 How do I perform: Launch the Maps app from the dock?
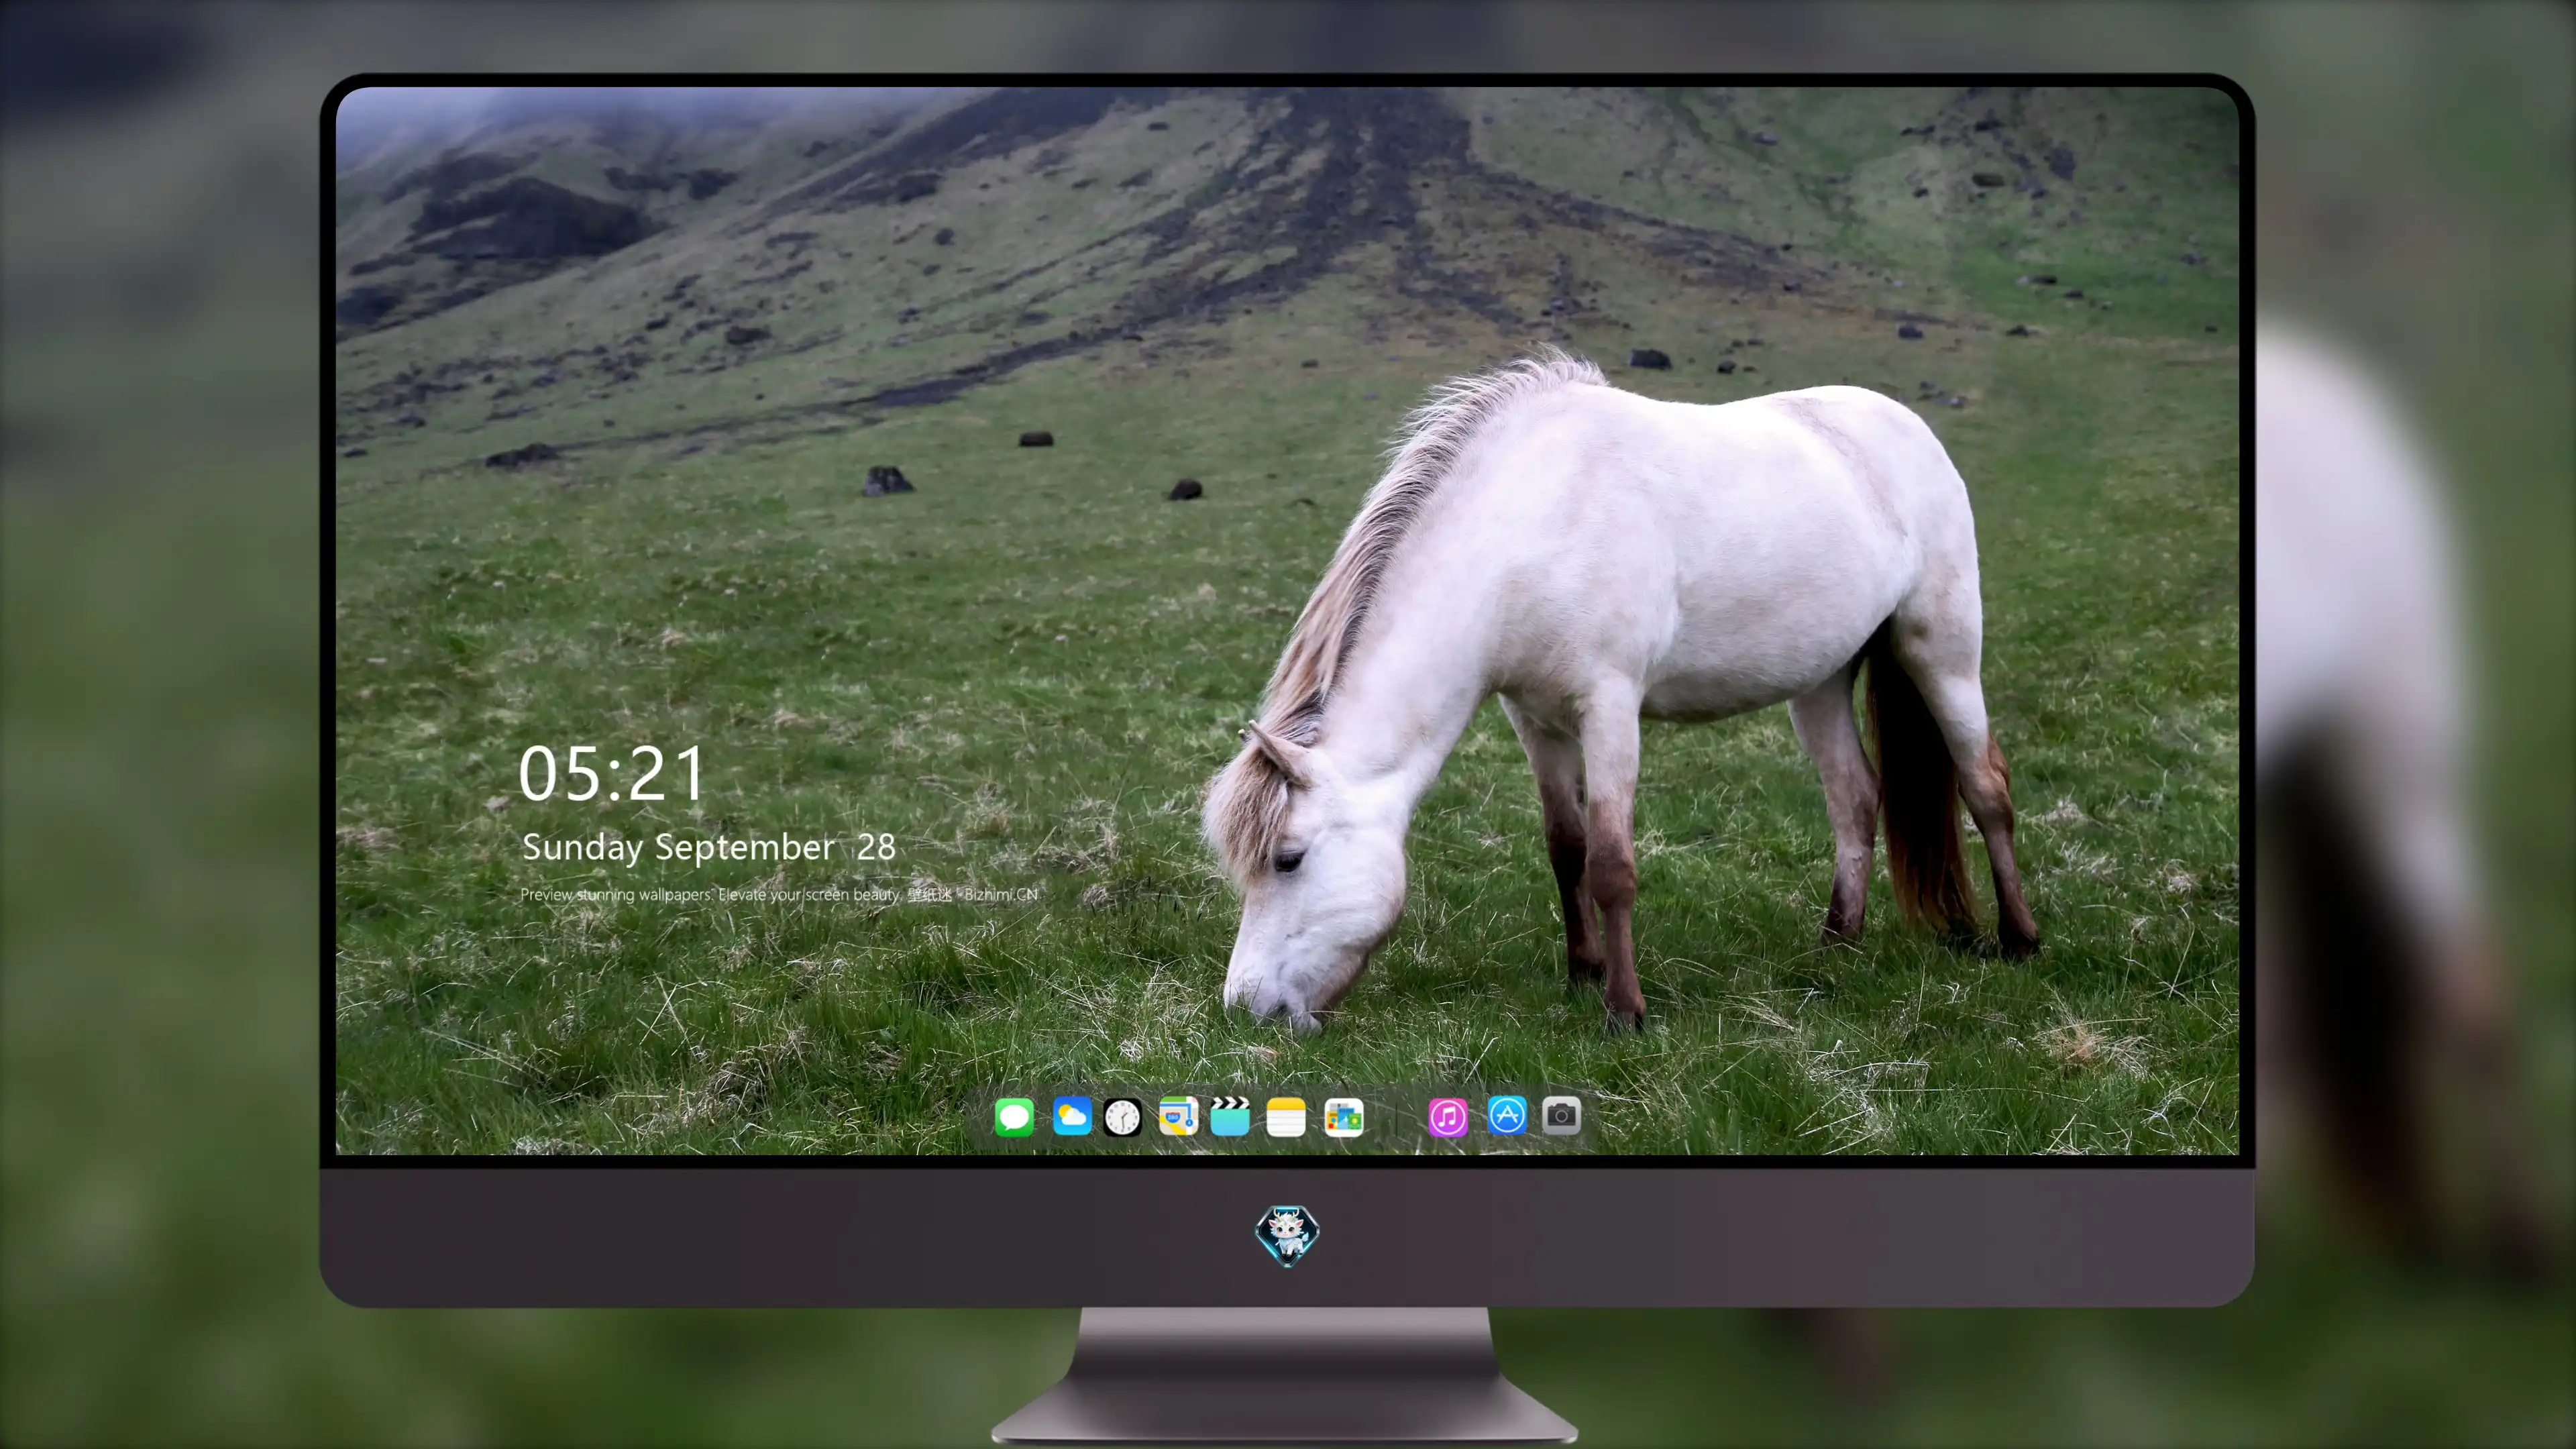pyautogui.click(x=1178, y=1116)
